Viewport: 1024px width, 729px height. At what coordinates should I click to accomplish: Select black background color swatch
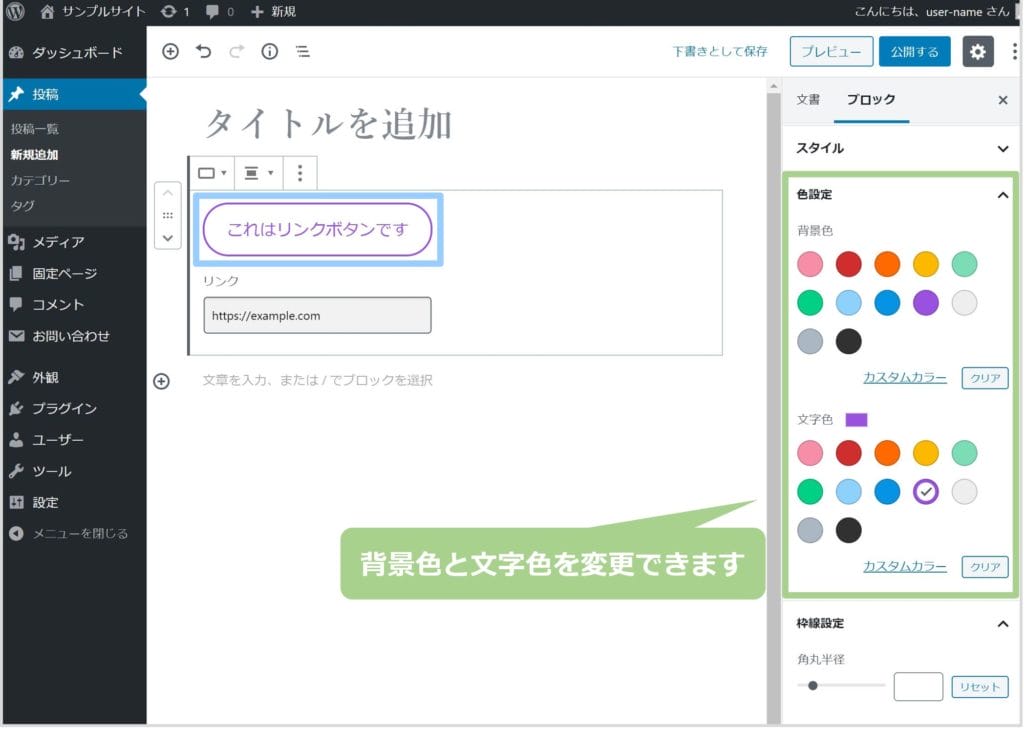click(848, 341)
